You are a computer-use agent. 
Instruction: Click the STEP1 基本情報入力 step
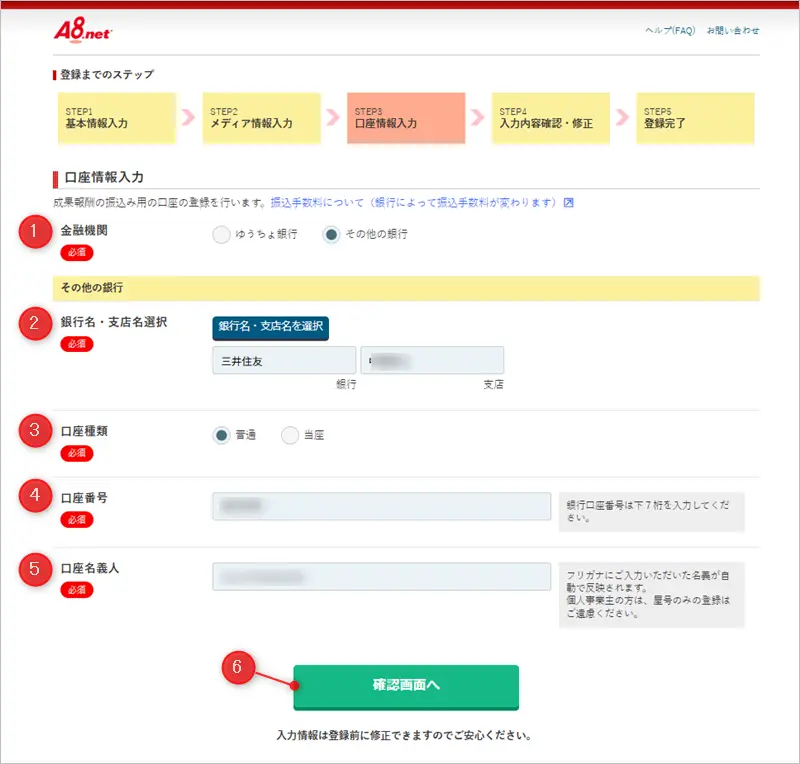[x=116, y=117]
